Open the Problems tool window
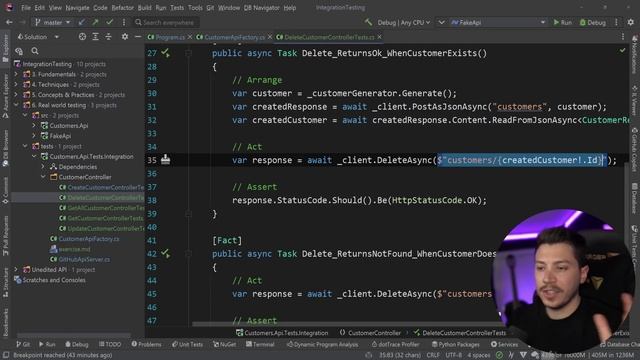The image size is (640, 360). pyautogui.click(x=146, y=344)
